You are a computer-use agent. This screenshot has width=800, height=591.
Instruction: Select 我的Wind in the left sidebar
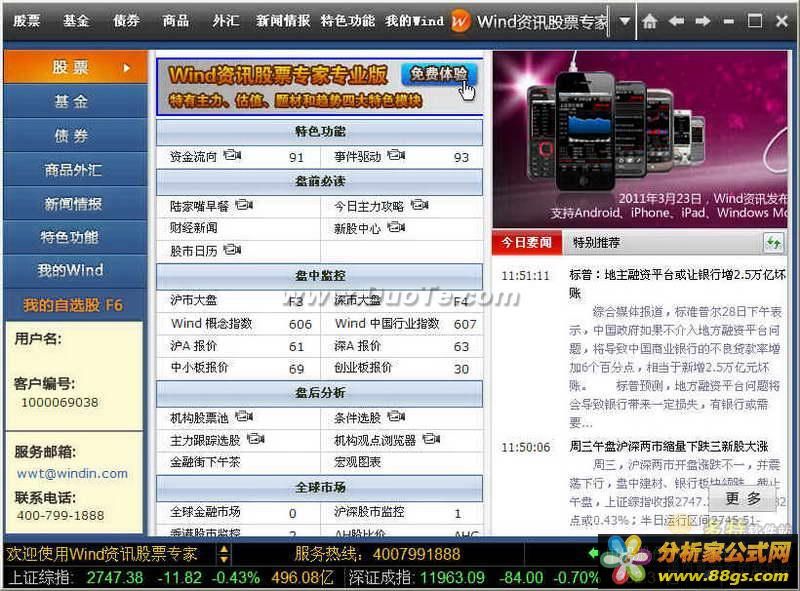pyautogui.click(x=76, y=270)
